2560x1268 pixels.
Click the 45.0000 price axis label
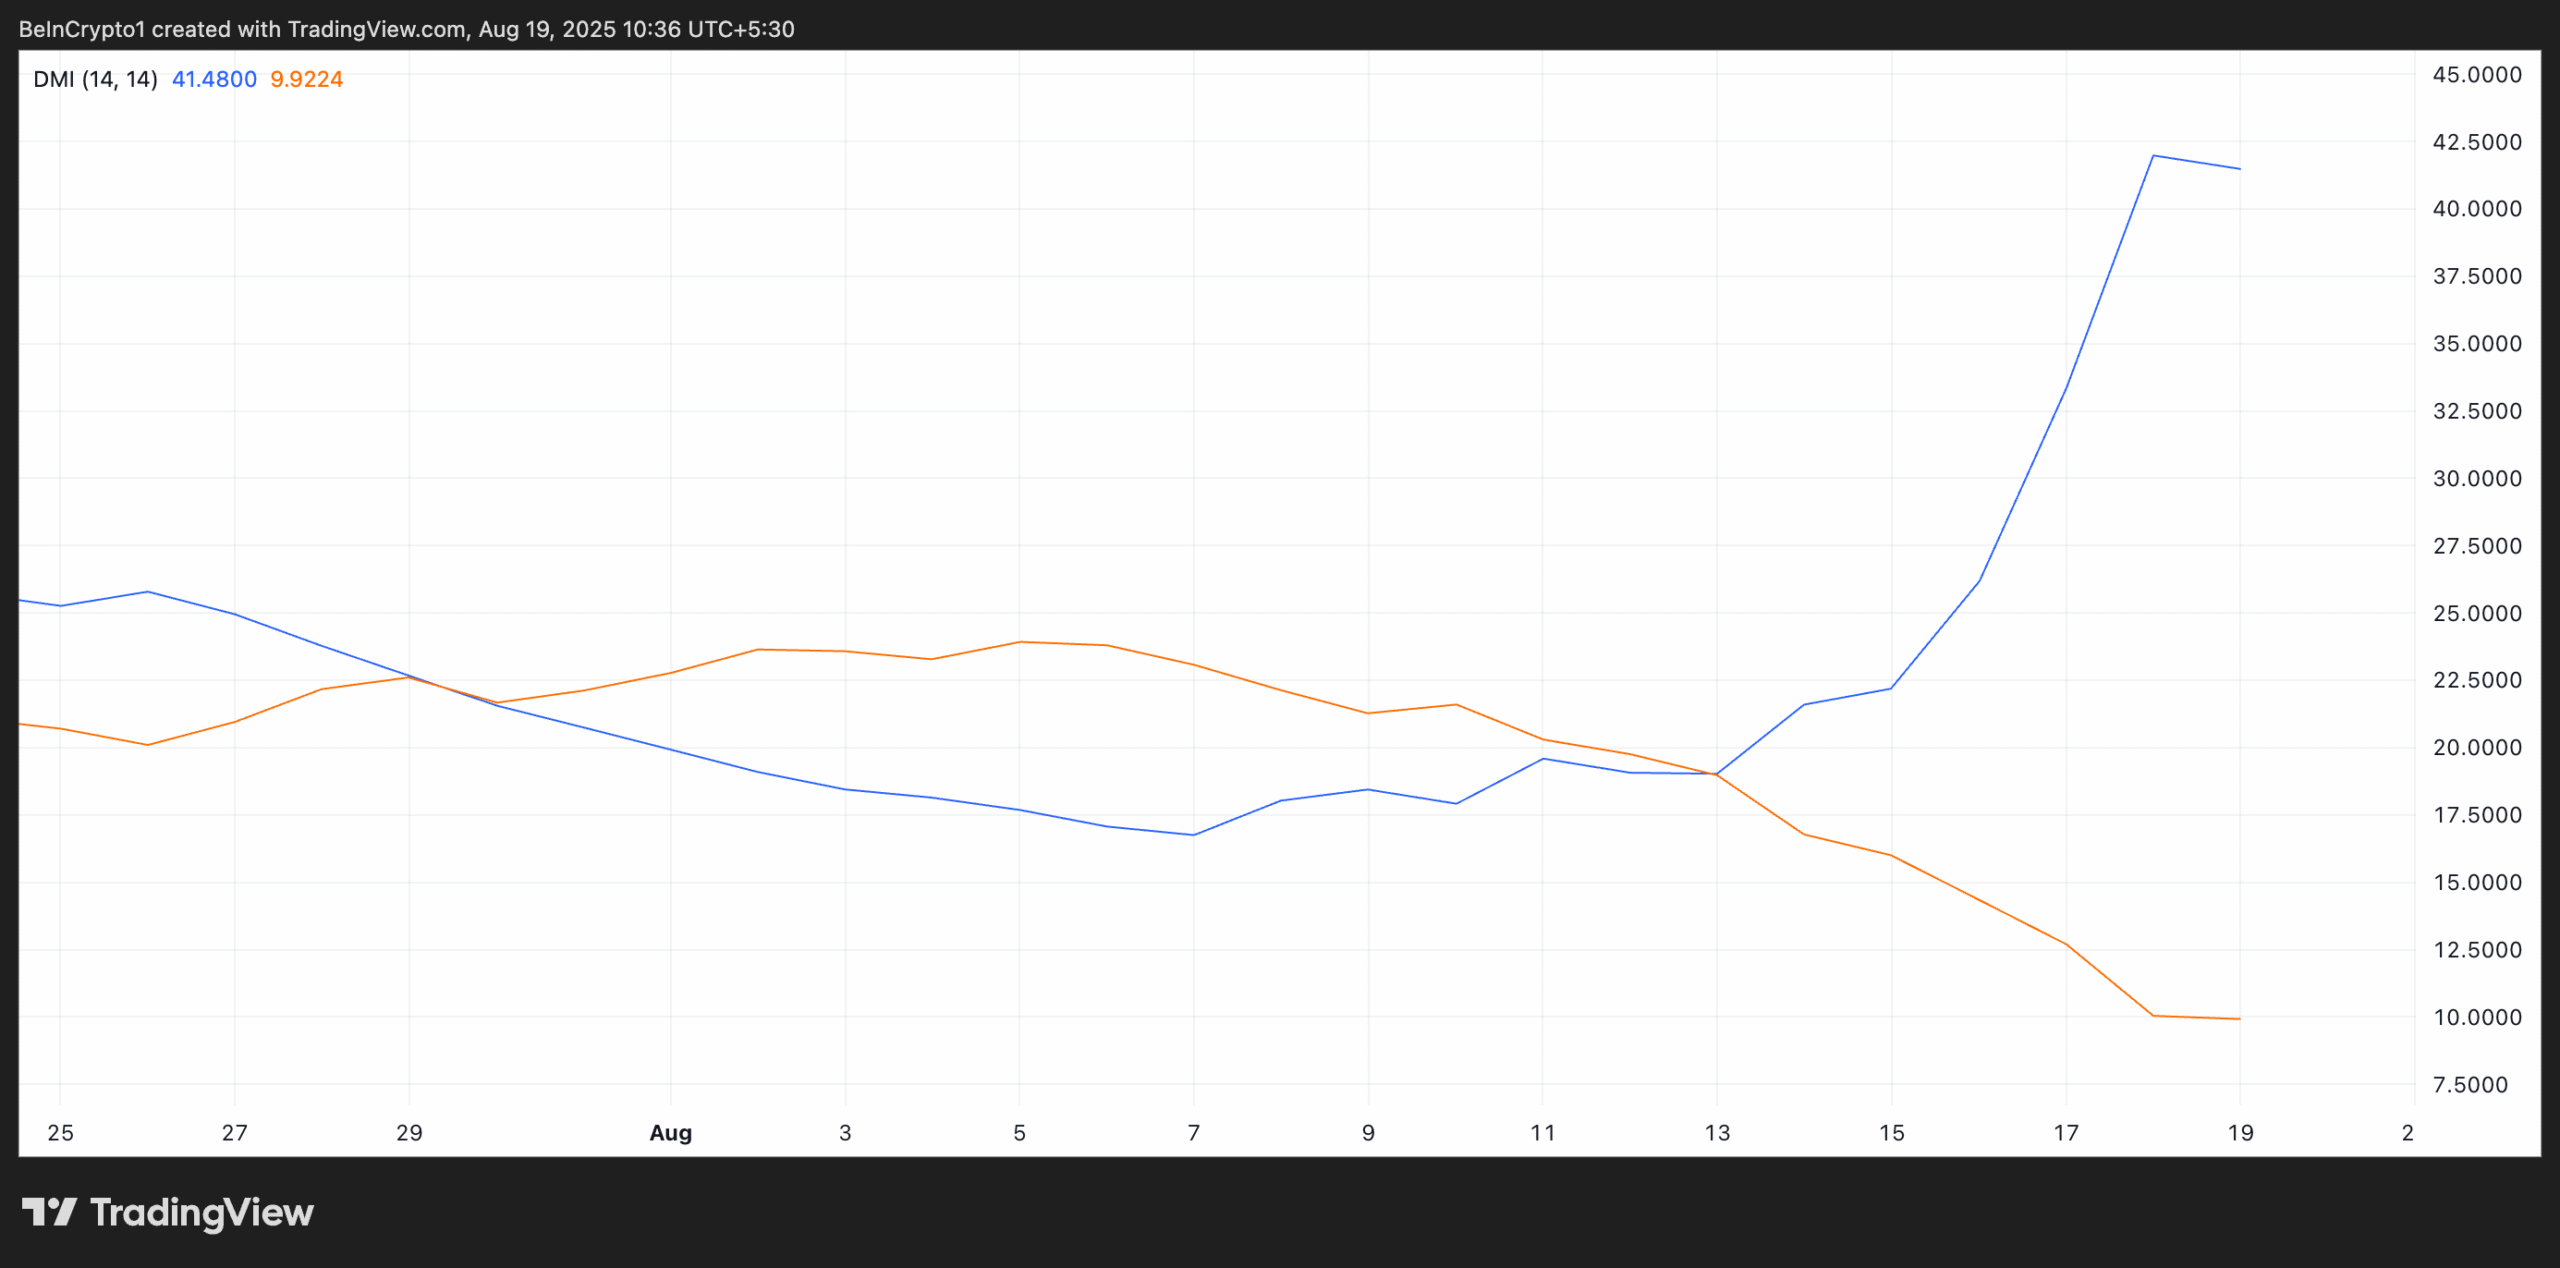pyautogui.click(x=2477, y=75)
